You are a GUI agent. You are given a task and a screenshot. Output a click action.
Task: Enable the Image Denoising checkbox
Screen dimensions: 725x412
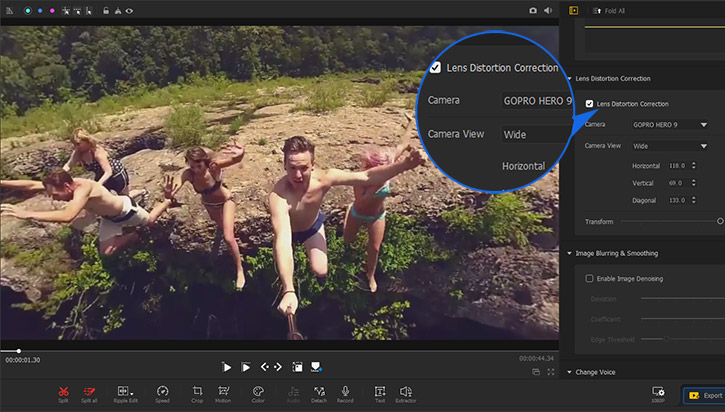pyautogui.click(x=590, y=278)
